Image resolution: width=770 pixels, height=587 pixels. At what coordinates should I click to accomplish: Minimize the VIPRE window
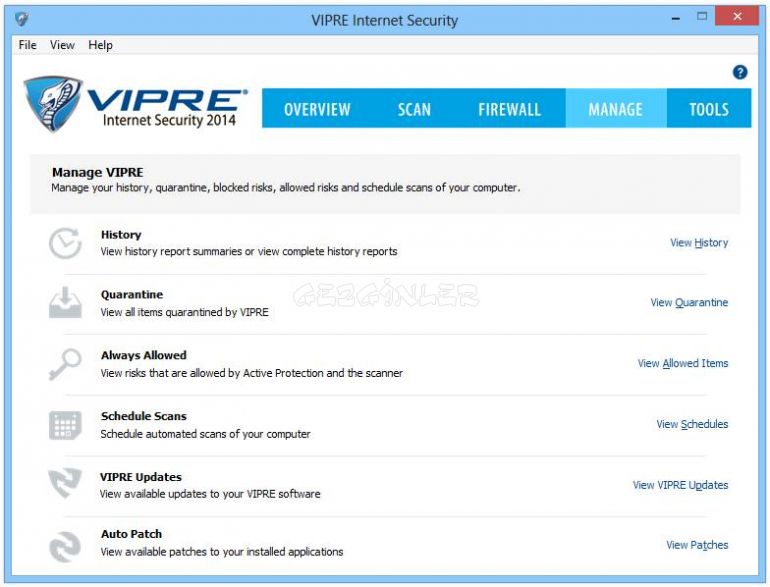pos(676,18)
